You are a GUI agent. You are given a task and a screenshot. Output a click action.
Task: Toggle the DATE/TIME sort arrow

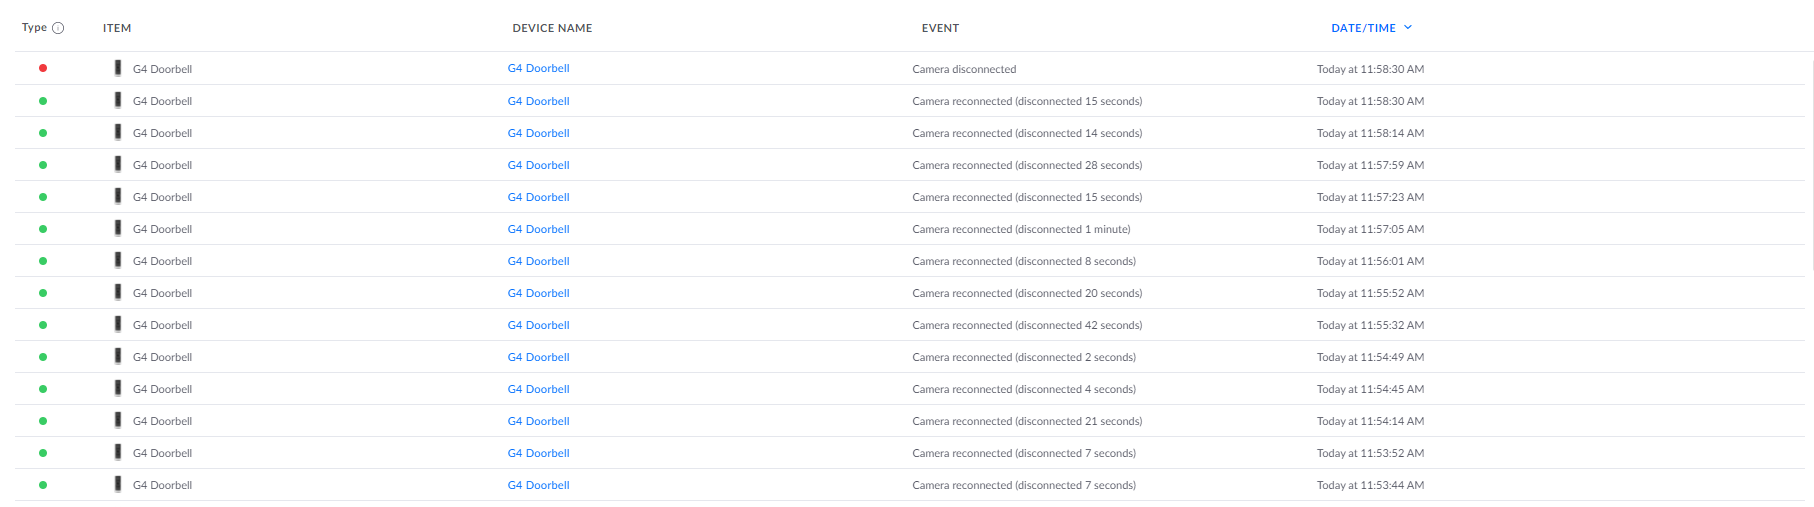pyautogui.click(x=1408, y=27)
